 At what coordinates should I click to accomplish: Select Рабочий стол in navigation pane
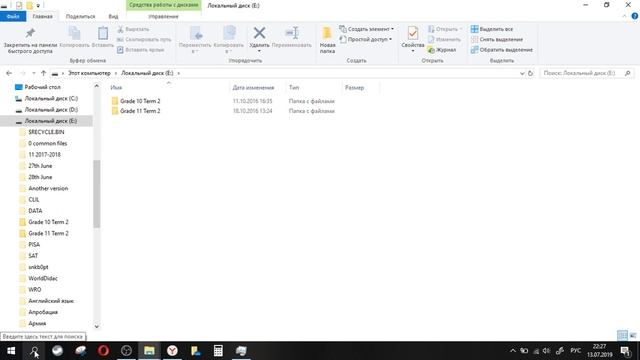(42, 87)
